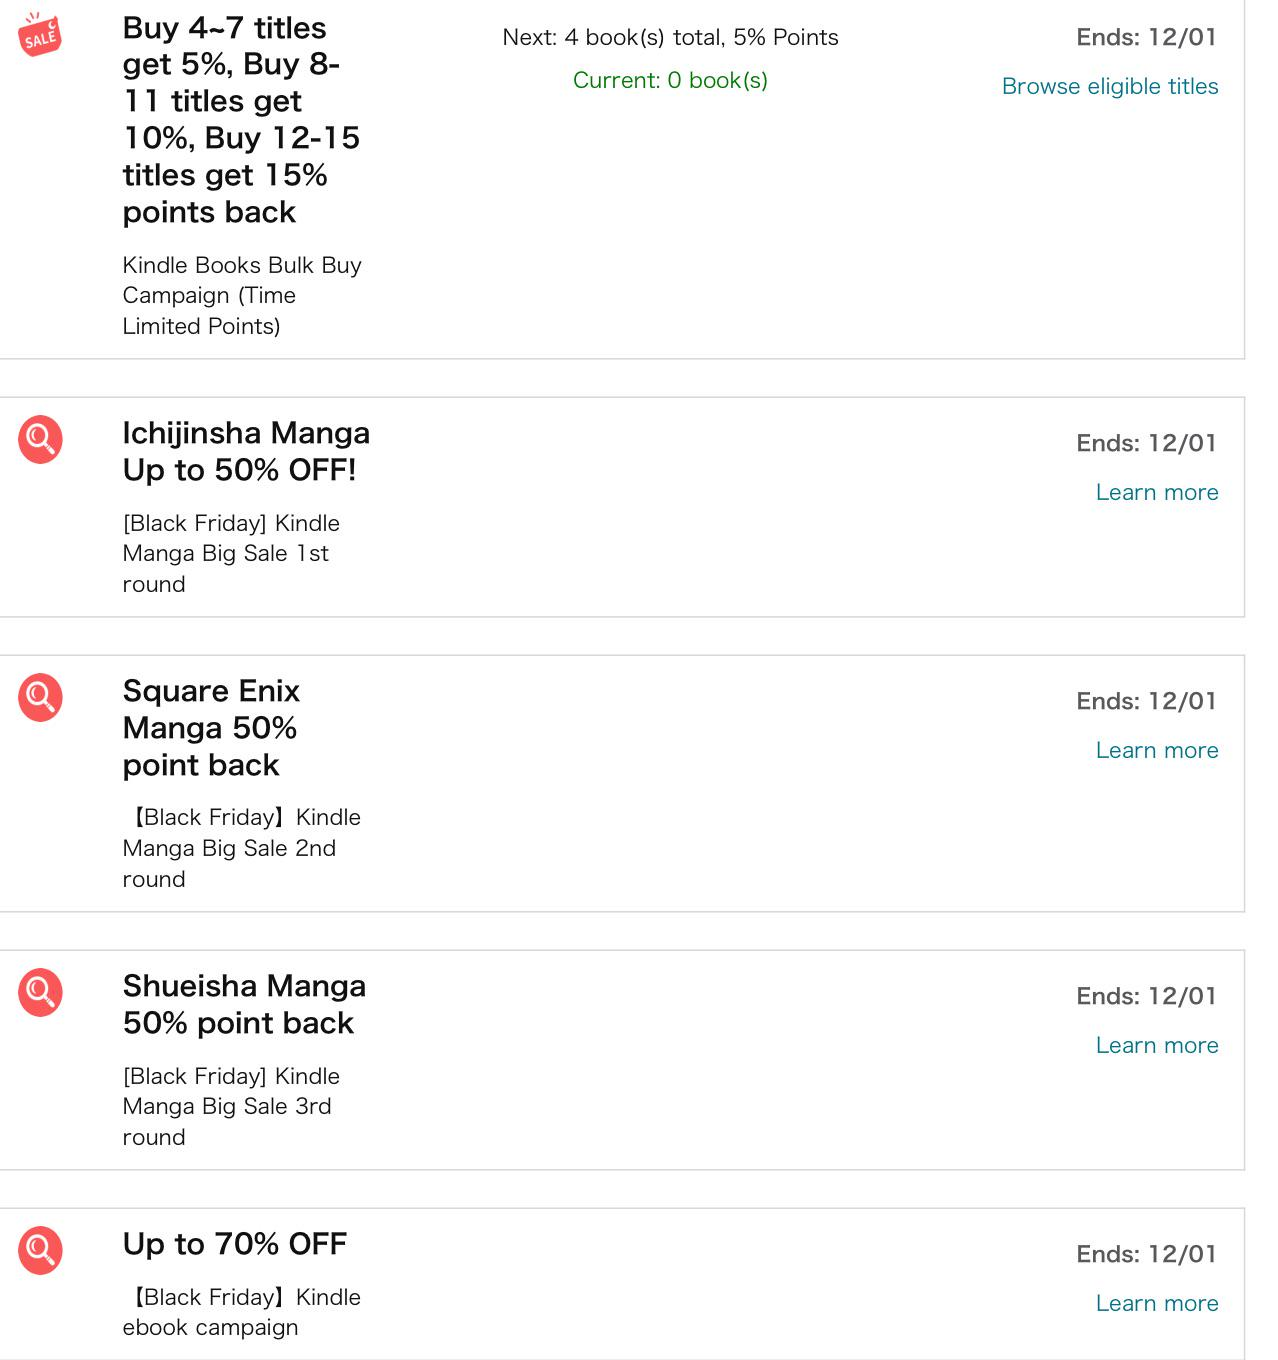
Task: Open Learn more for Square Enix Manga
Action: (1157, 750)
